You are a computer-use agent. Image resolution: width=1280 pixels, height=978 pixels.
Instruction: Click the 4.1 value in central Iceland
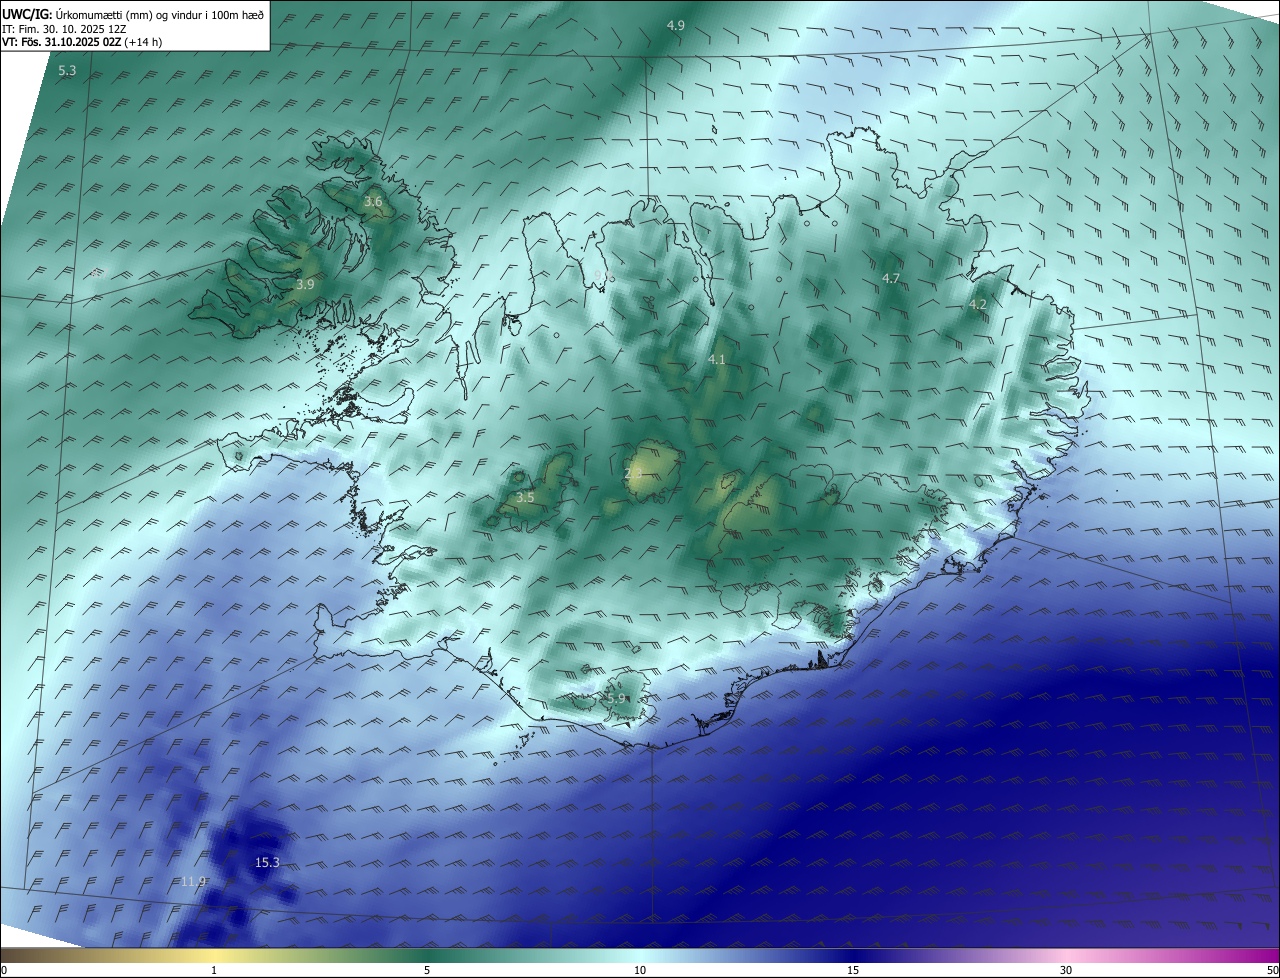click(717, 359)
